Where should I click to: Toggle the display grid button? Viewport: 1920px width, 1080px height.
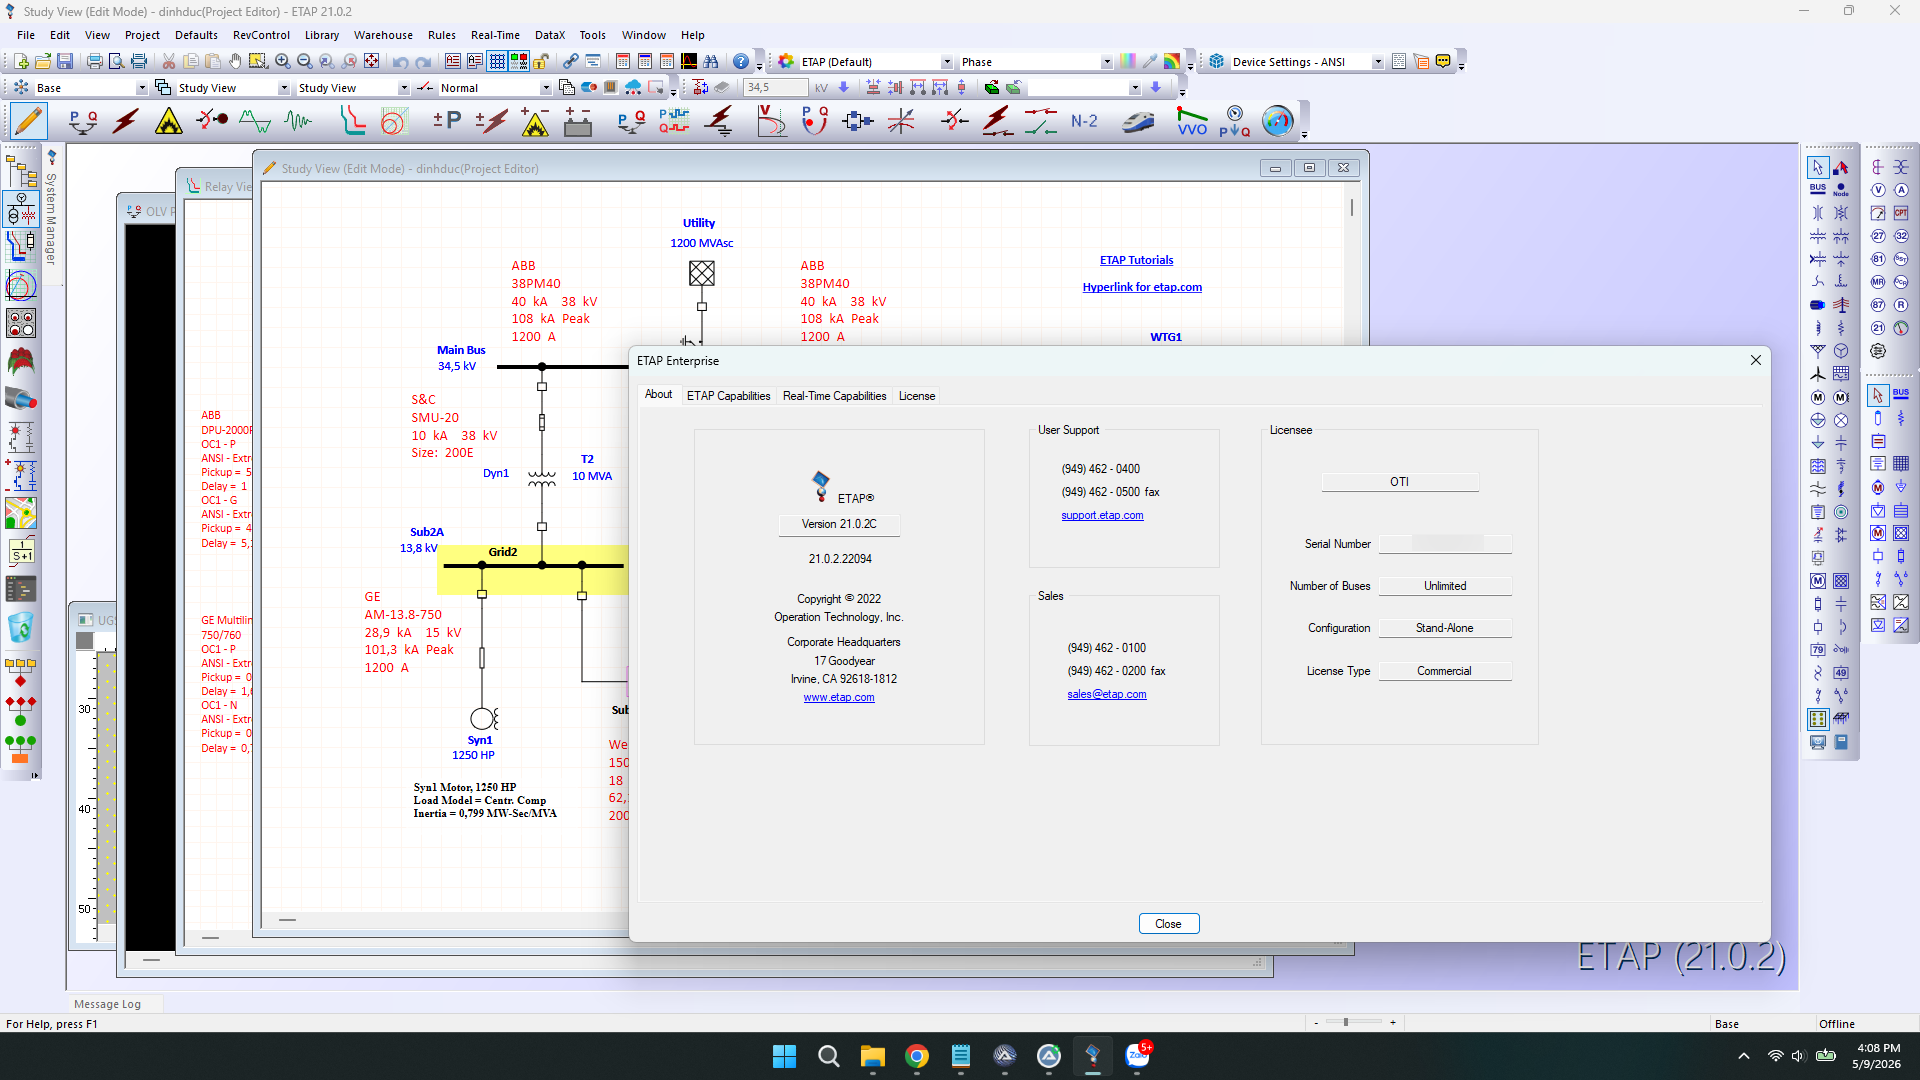497,62
